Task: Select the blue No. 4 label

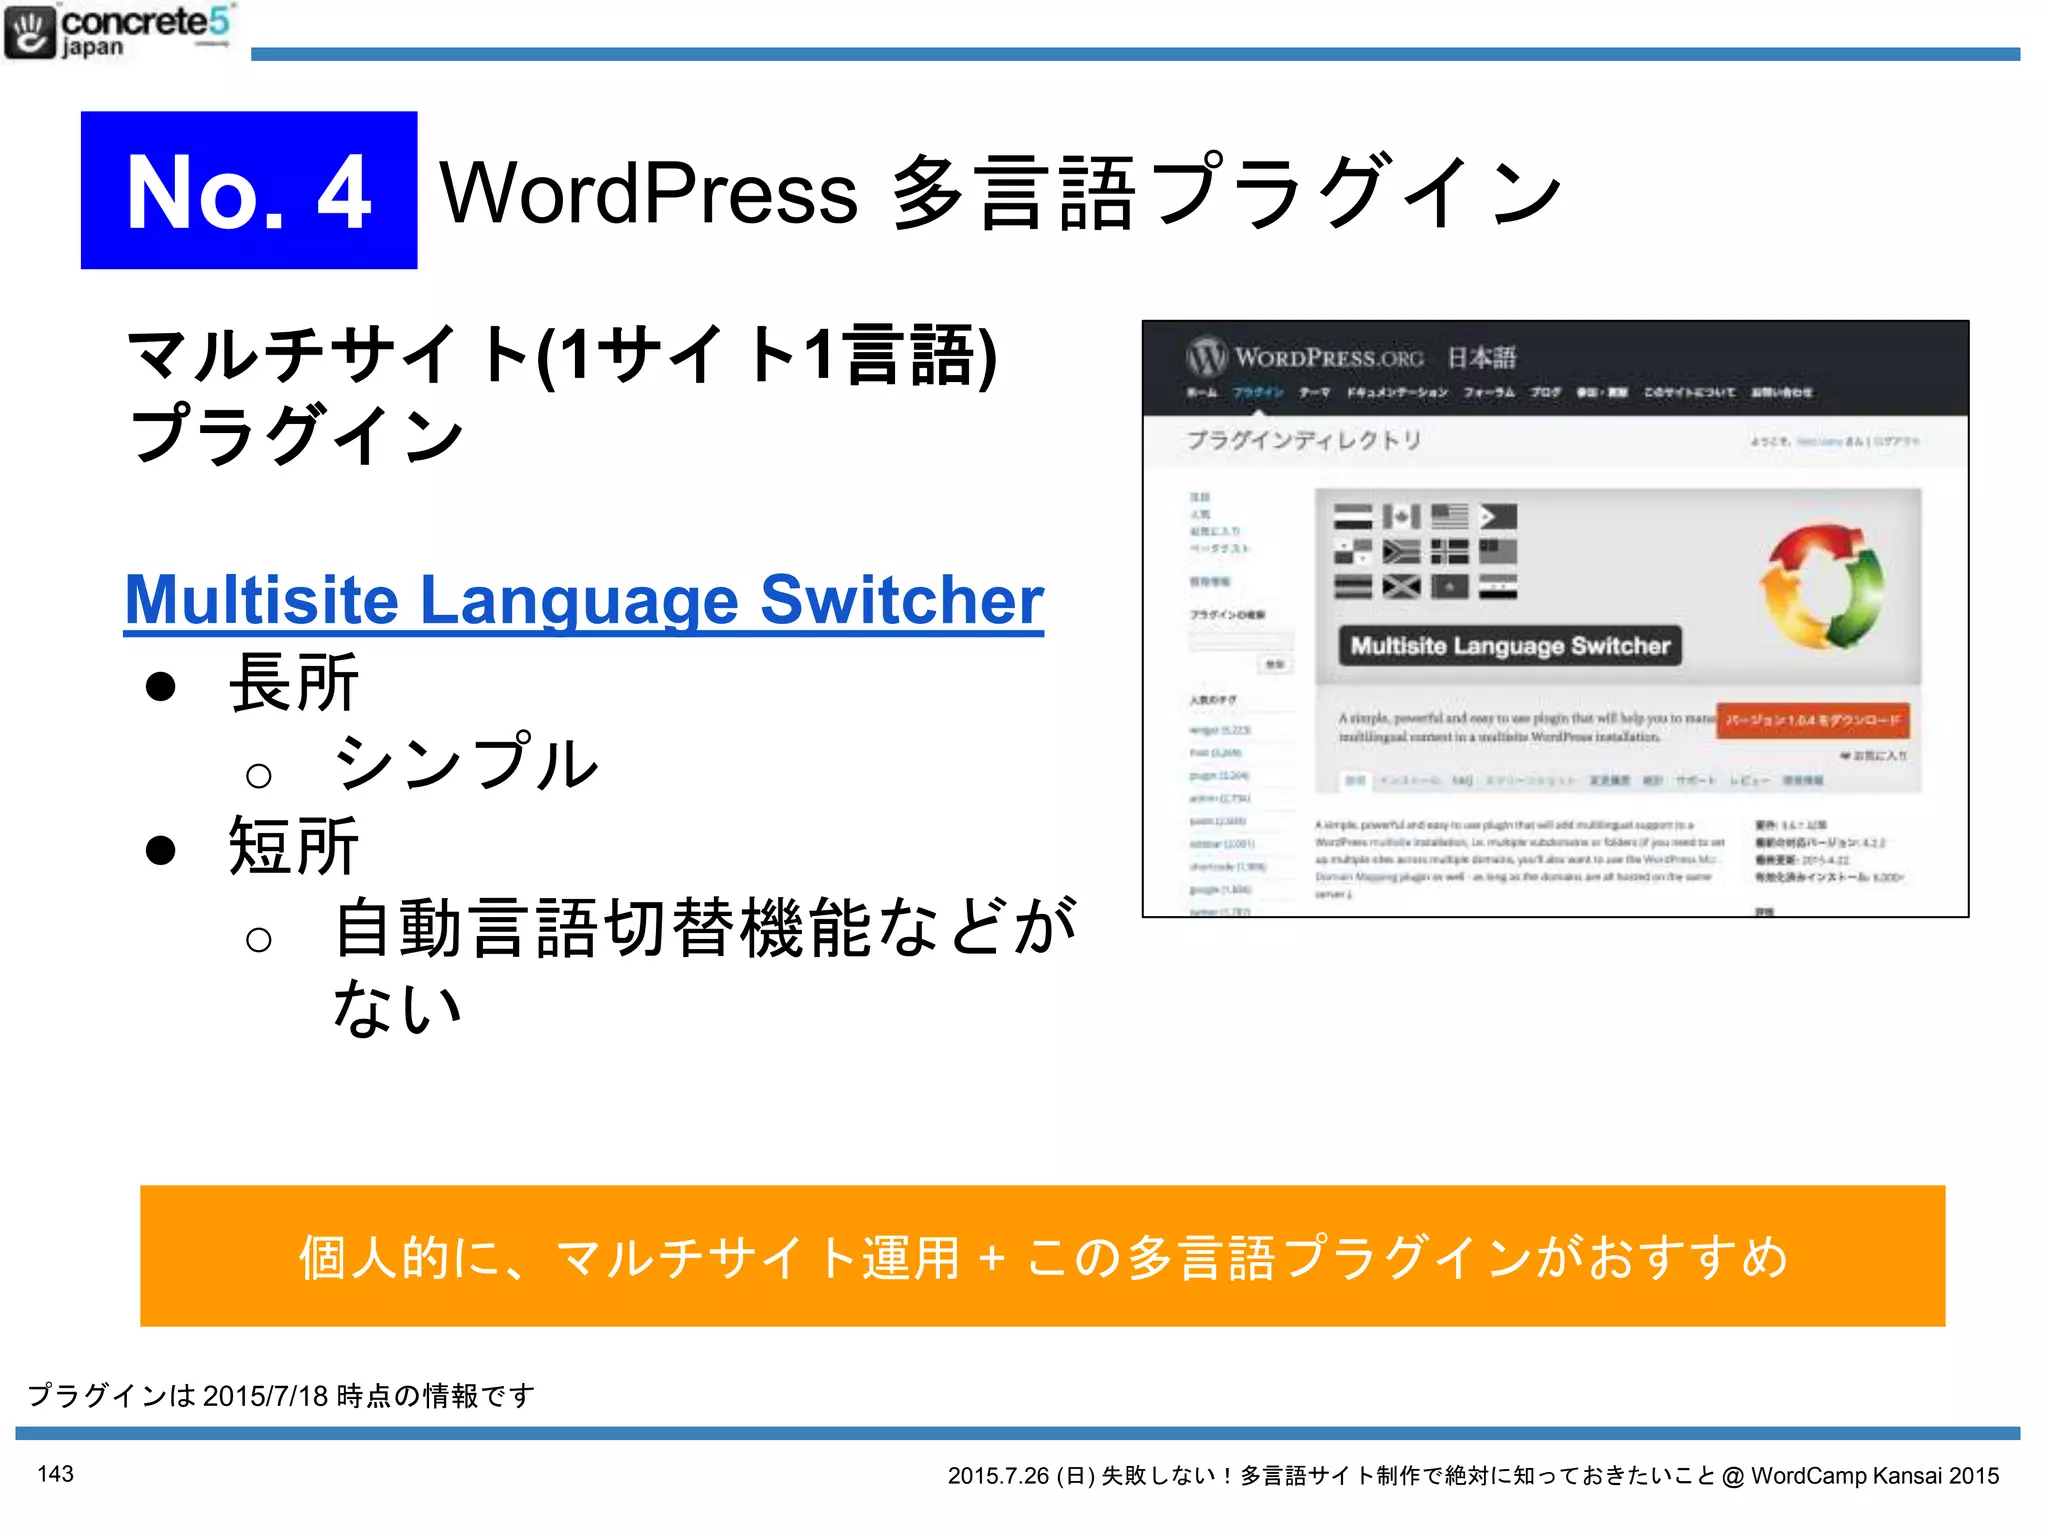Action: point(249,190)
